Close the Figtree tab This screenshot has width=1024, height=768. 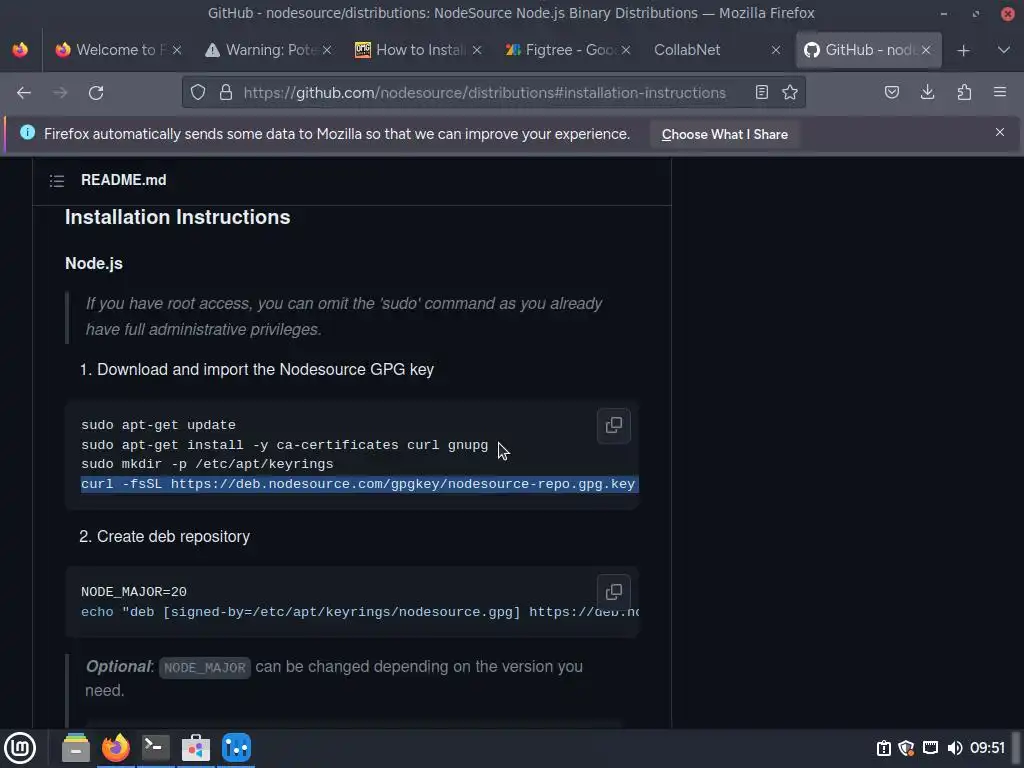[x=626, y=50]
